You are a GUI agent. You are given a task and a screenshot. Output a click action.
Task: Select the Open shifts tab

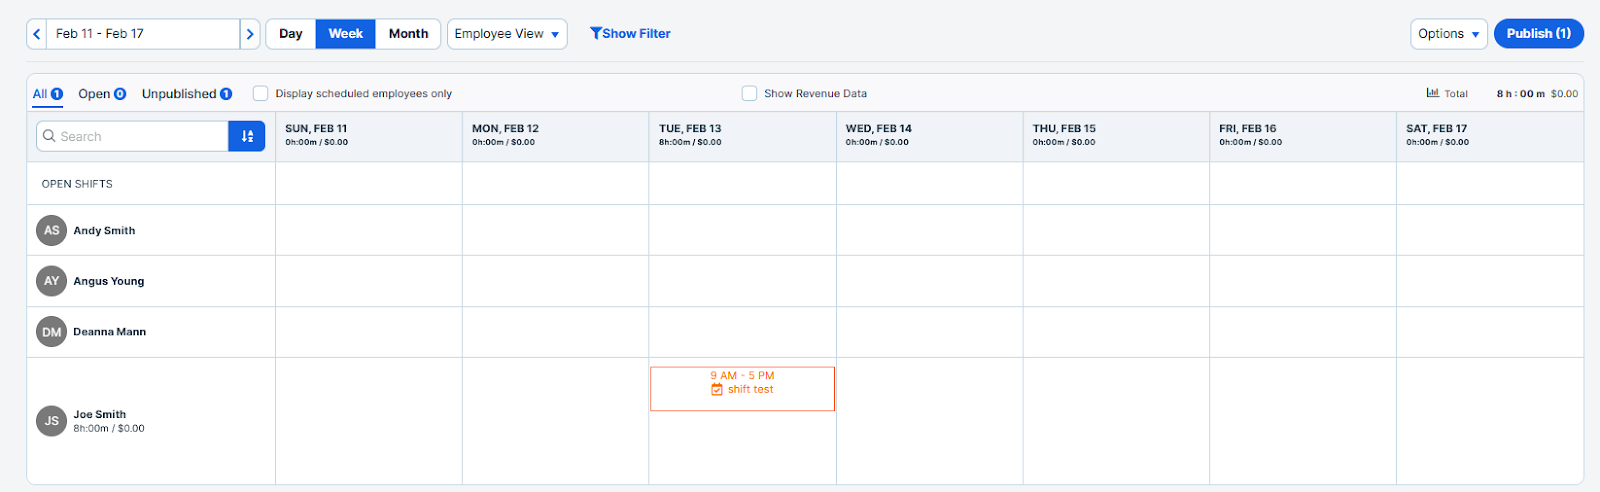pos(102,94)
